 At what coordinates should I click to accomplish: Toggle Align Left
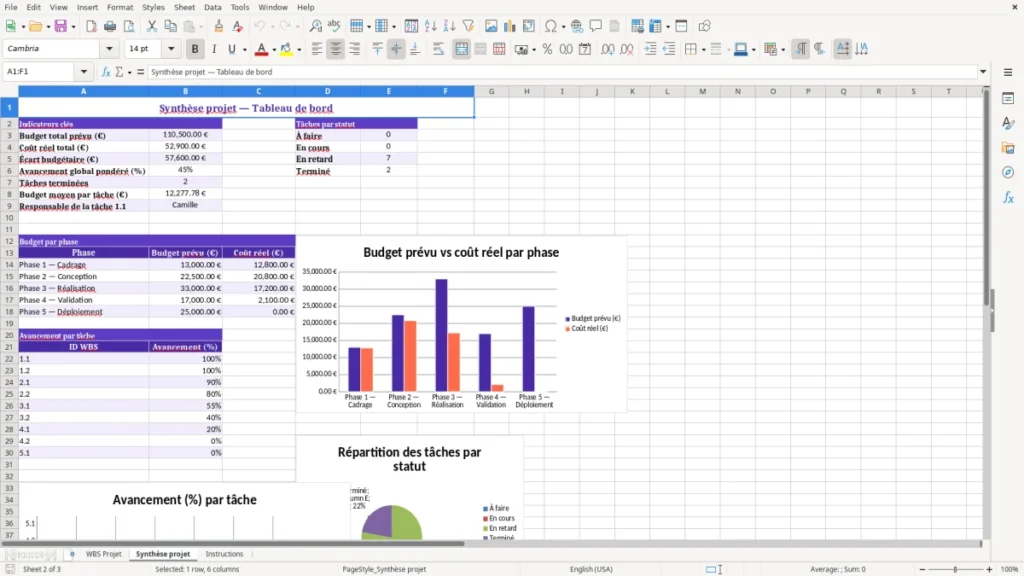(317, 49)
